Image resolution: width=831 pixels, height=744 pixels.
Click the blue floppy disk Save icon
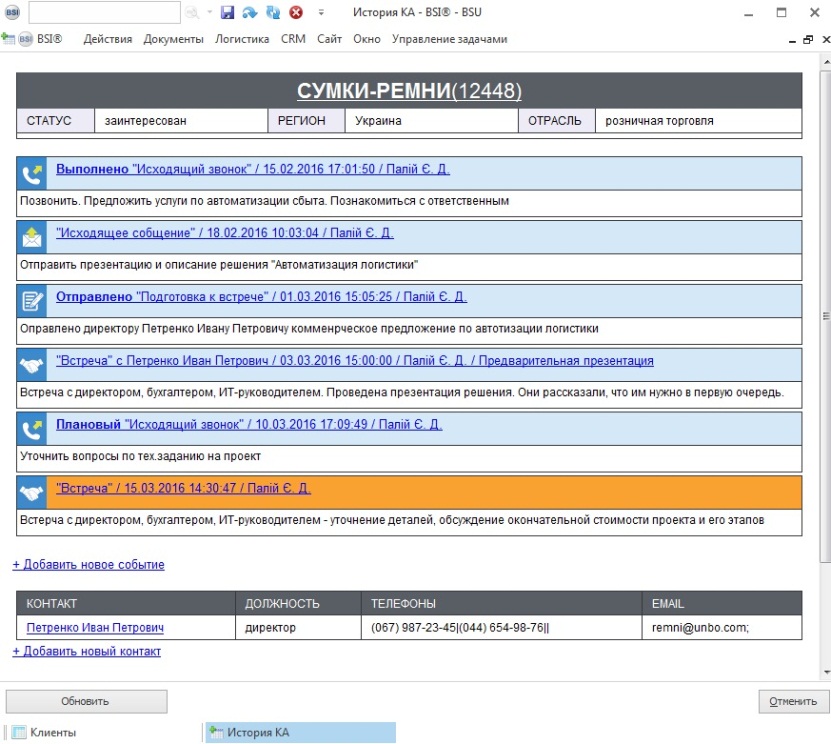[x=227, y=13]
